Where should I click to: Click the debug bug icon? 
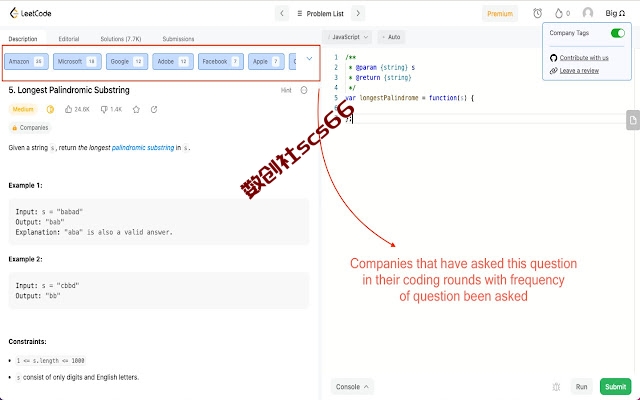[x=556, y=387]
